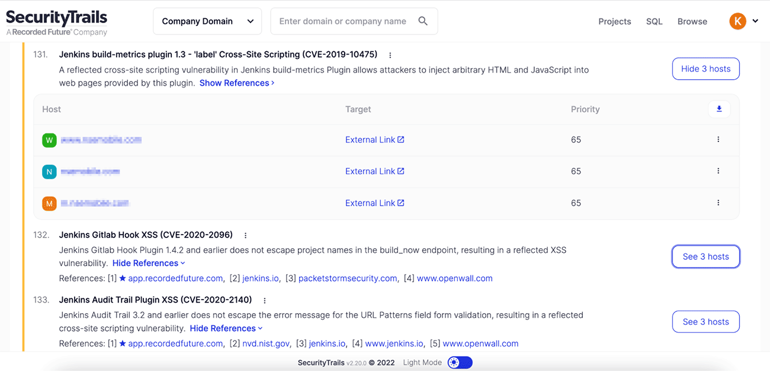Click See 3 hosts for Audit Trail Plugin
The height and width of the screenshot is (371, 770).
coord(706,322)
